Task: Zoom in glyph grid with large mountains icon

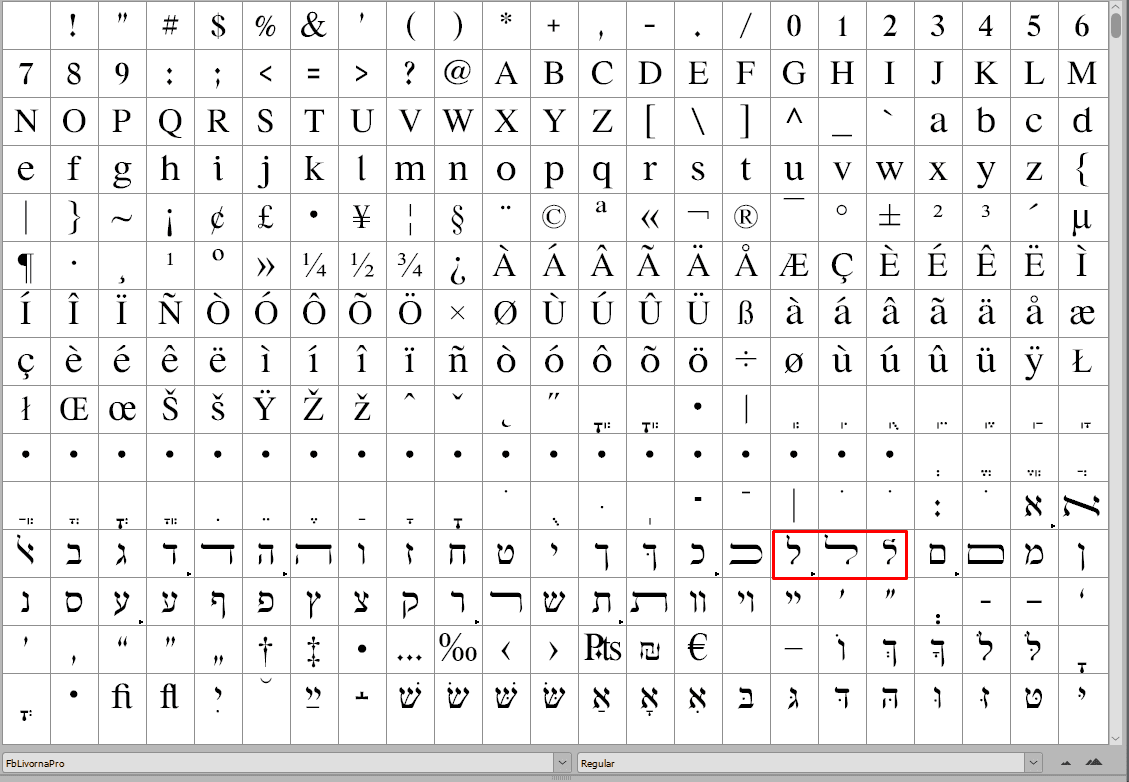Action: pos(1094,763)
